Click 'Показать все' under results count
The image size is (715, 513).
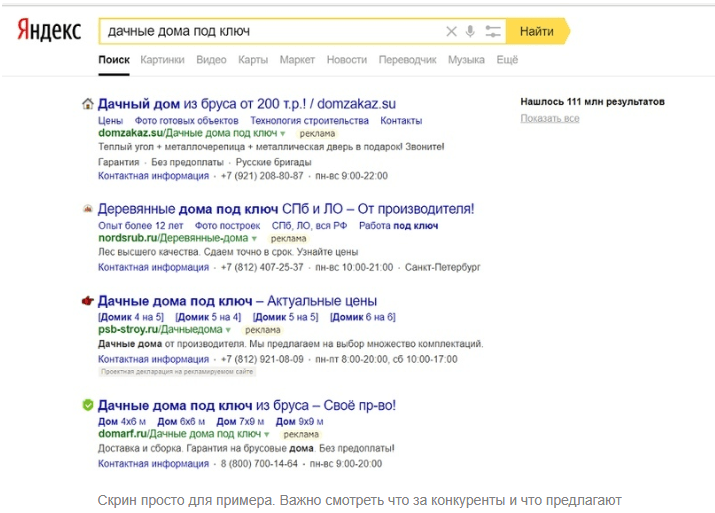coord(550,119)
